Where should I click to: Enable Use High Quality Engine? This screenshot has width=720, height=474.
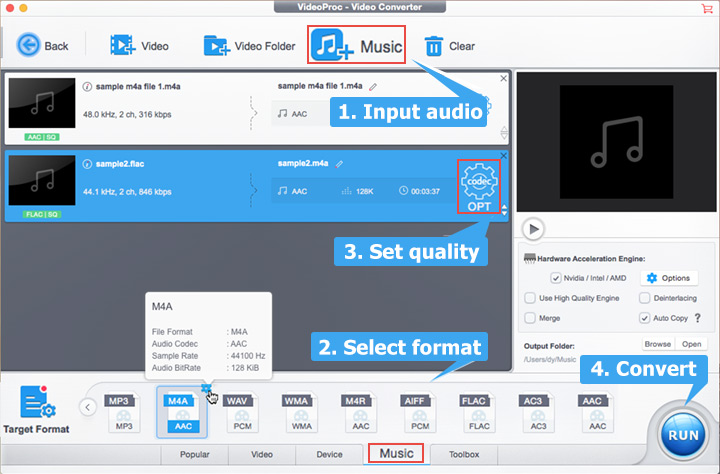pos(530,298)
